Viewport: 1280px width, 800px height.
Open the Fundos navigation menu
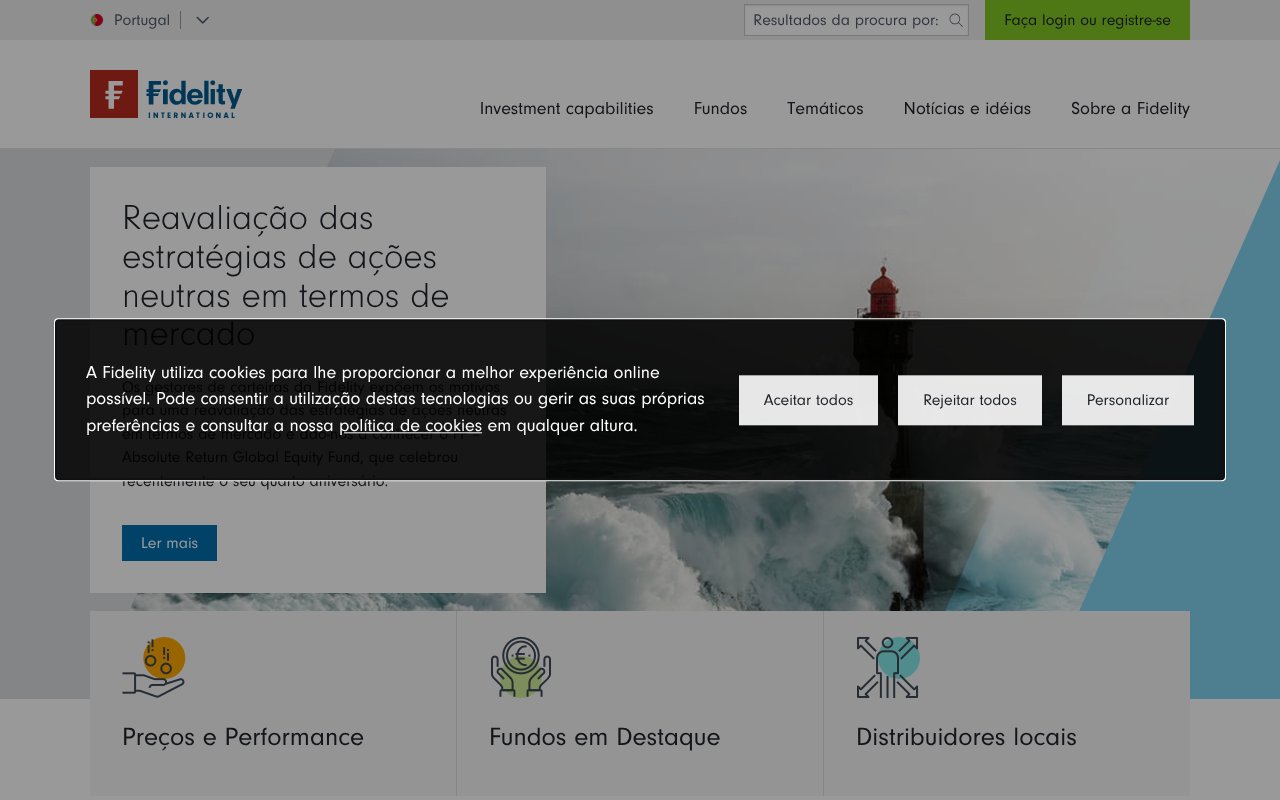coord(719,109)
